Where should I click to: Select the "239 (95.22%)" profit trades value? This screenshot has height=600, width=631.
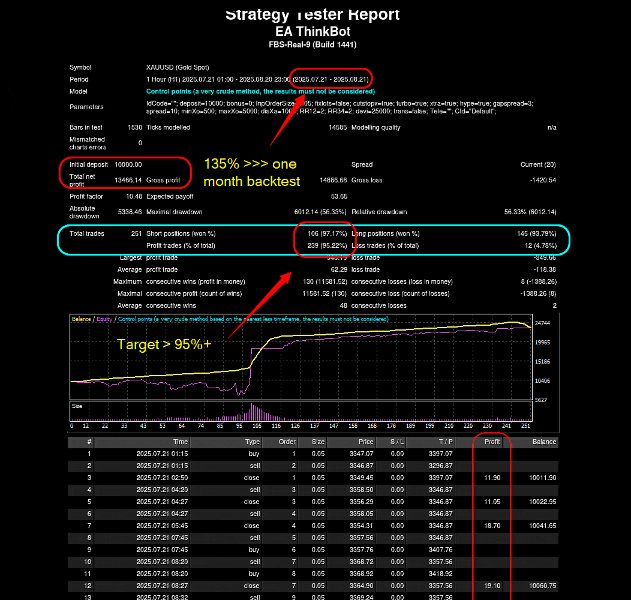pos(327,246)
